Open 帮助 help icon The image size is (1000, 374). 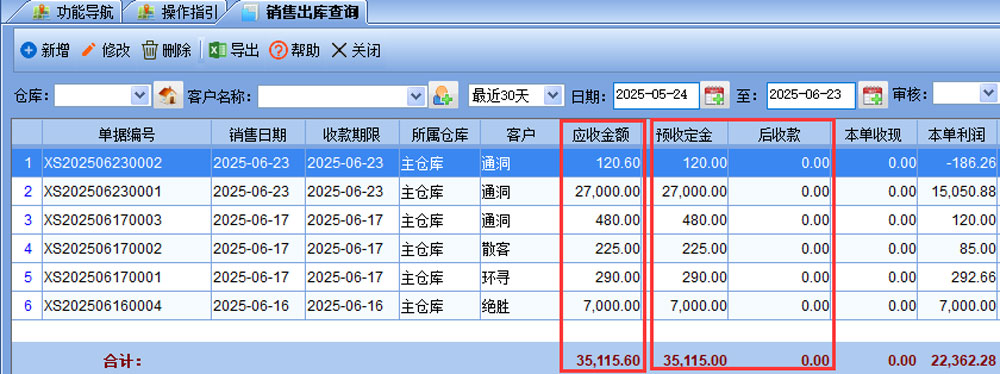coord(278,50)
